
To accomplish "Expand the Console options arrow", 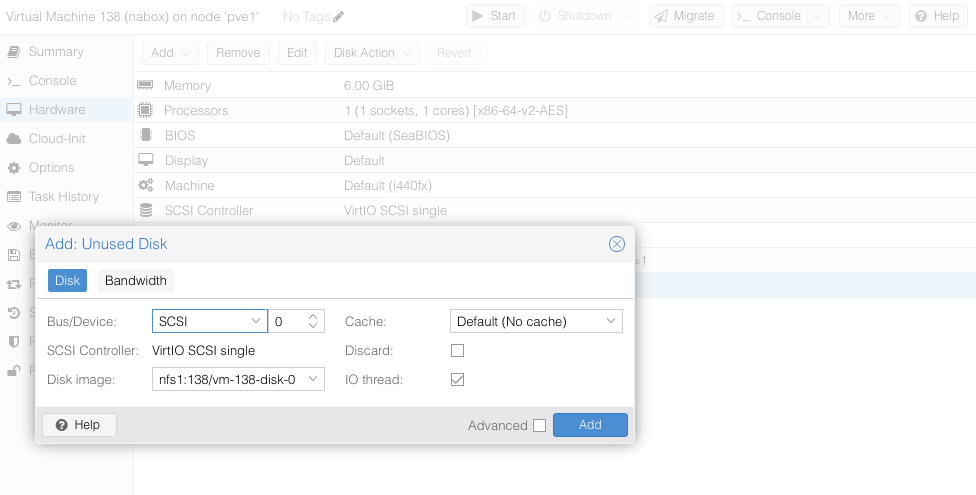I will tap(817, 16).
